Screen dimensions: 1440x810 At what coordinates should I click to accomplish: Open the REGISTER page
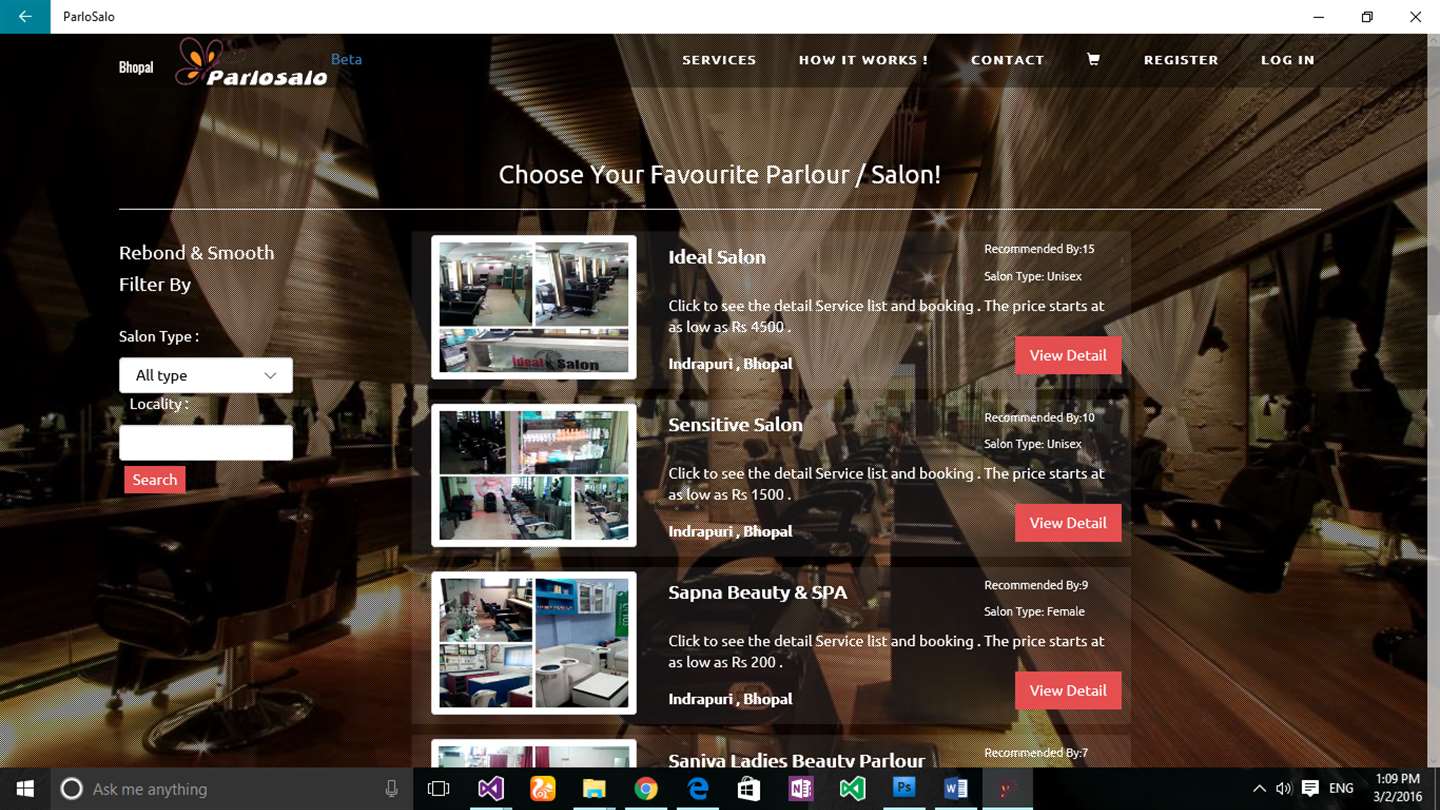1181,60
